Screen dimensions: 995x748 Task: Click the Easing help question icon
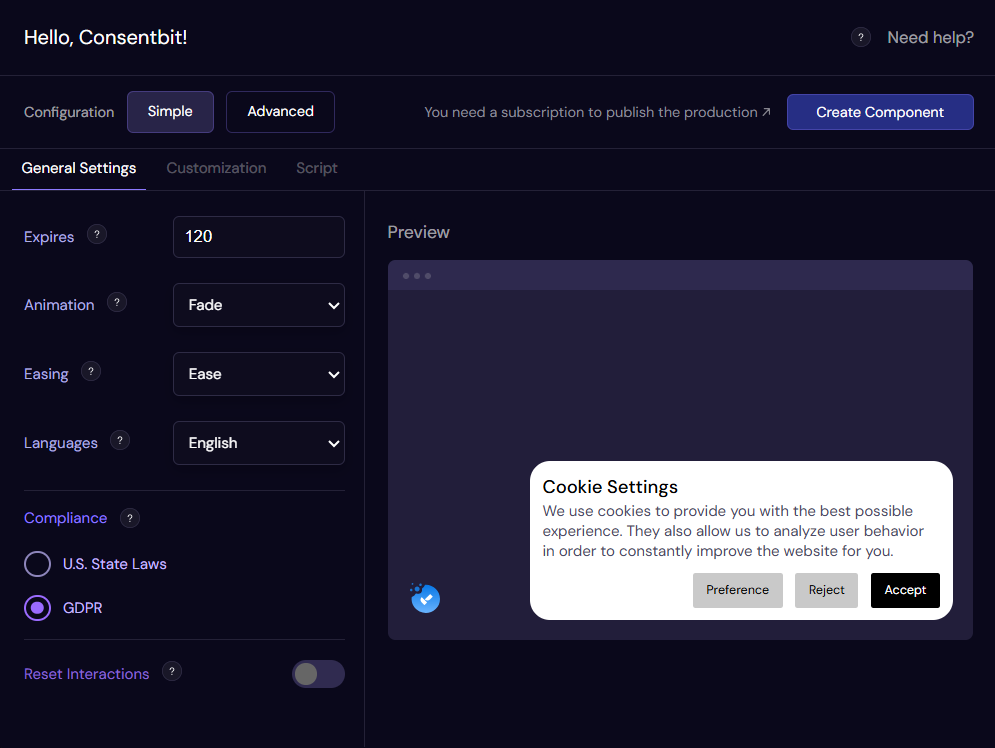91,372
